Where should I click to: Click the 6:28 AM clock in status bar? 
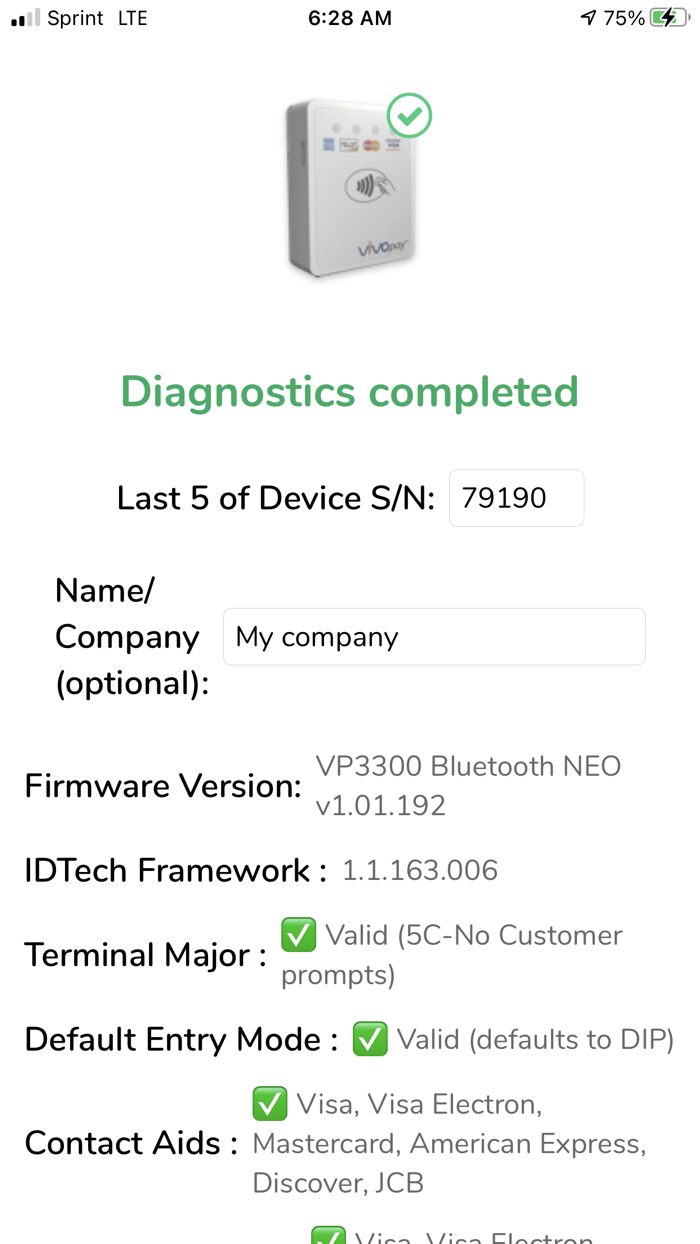coord(349,16)
